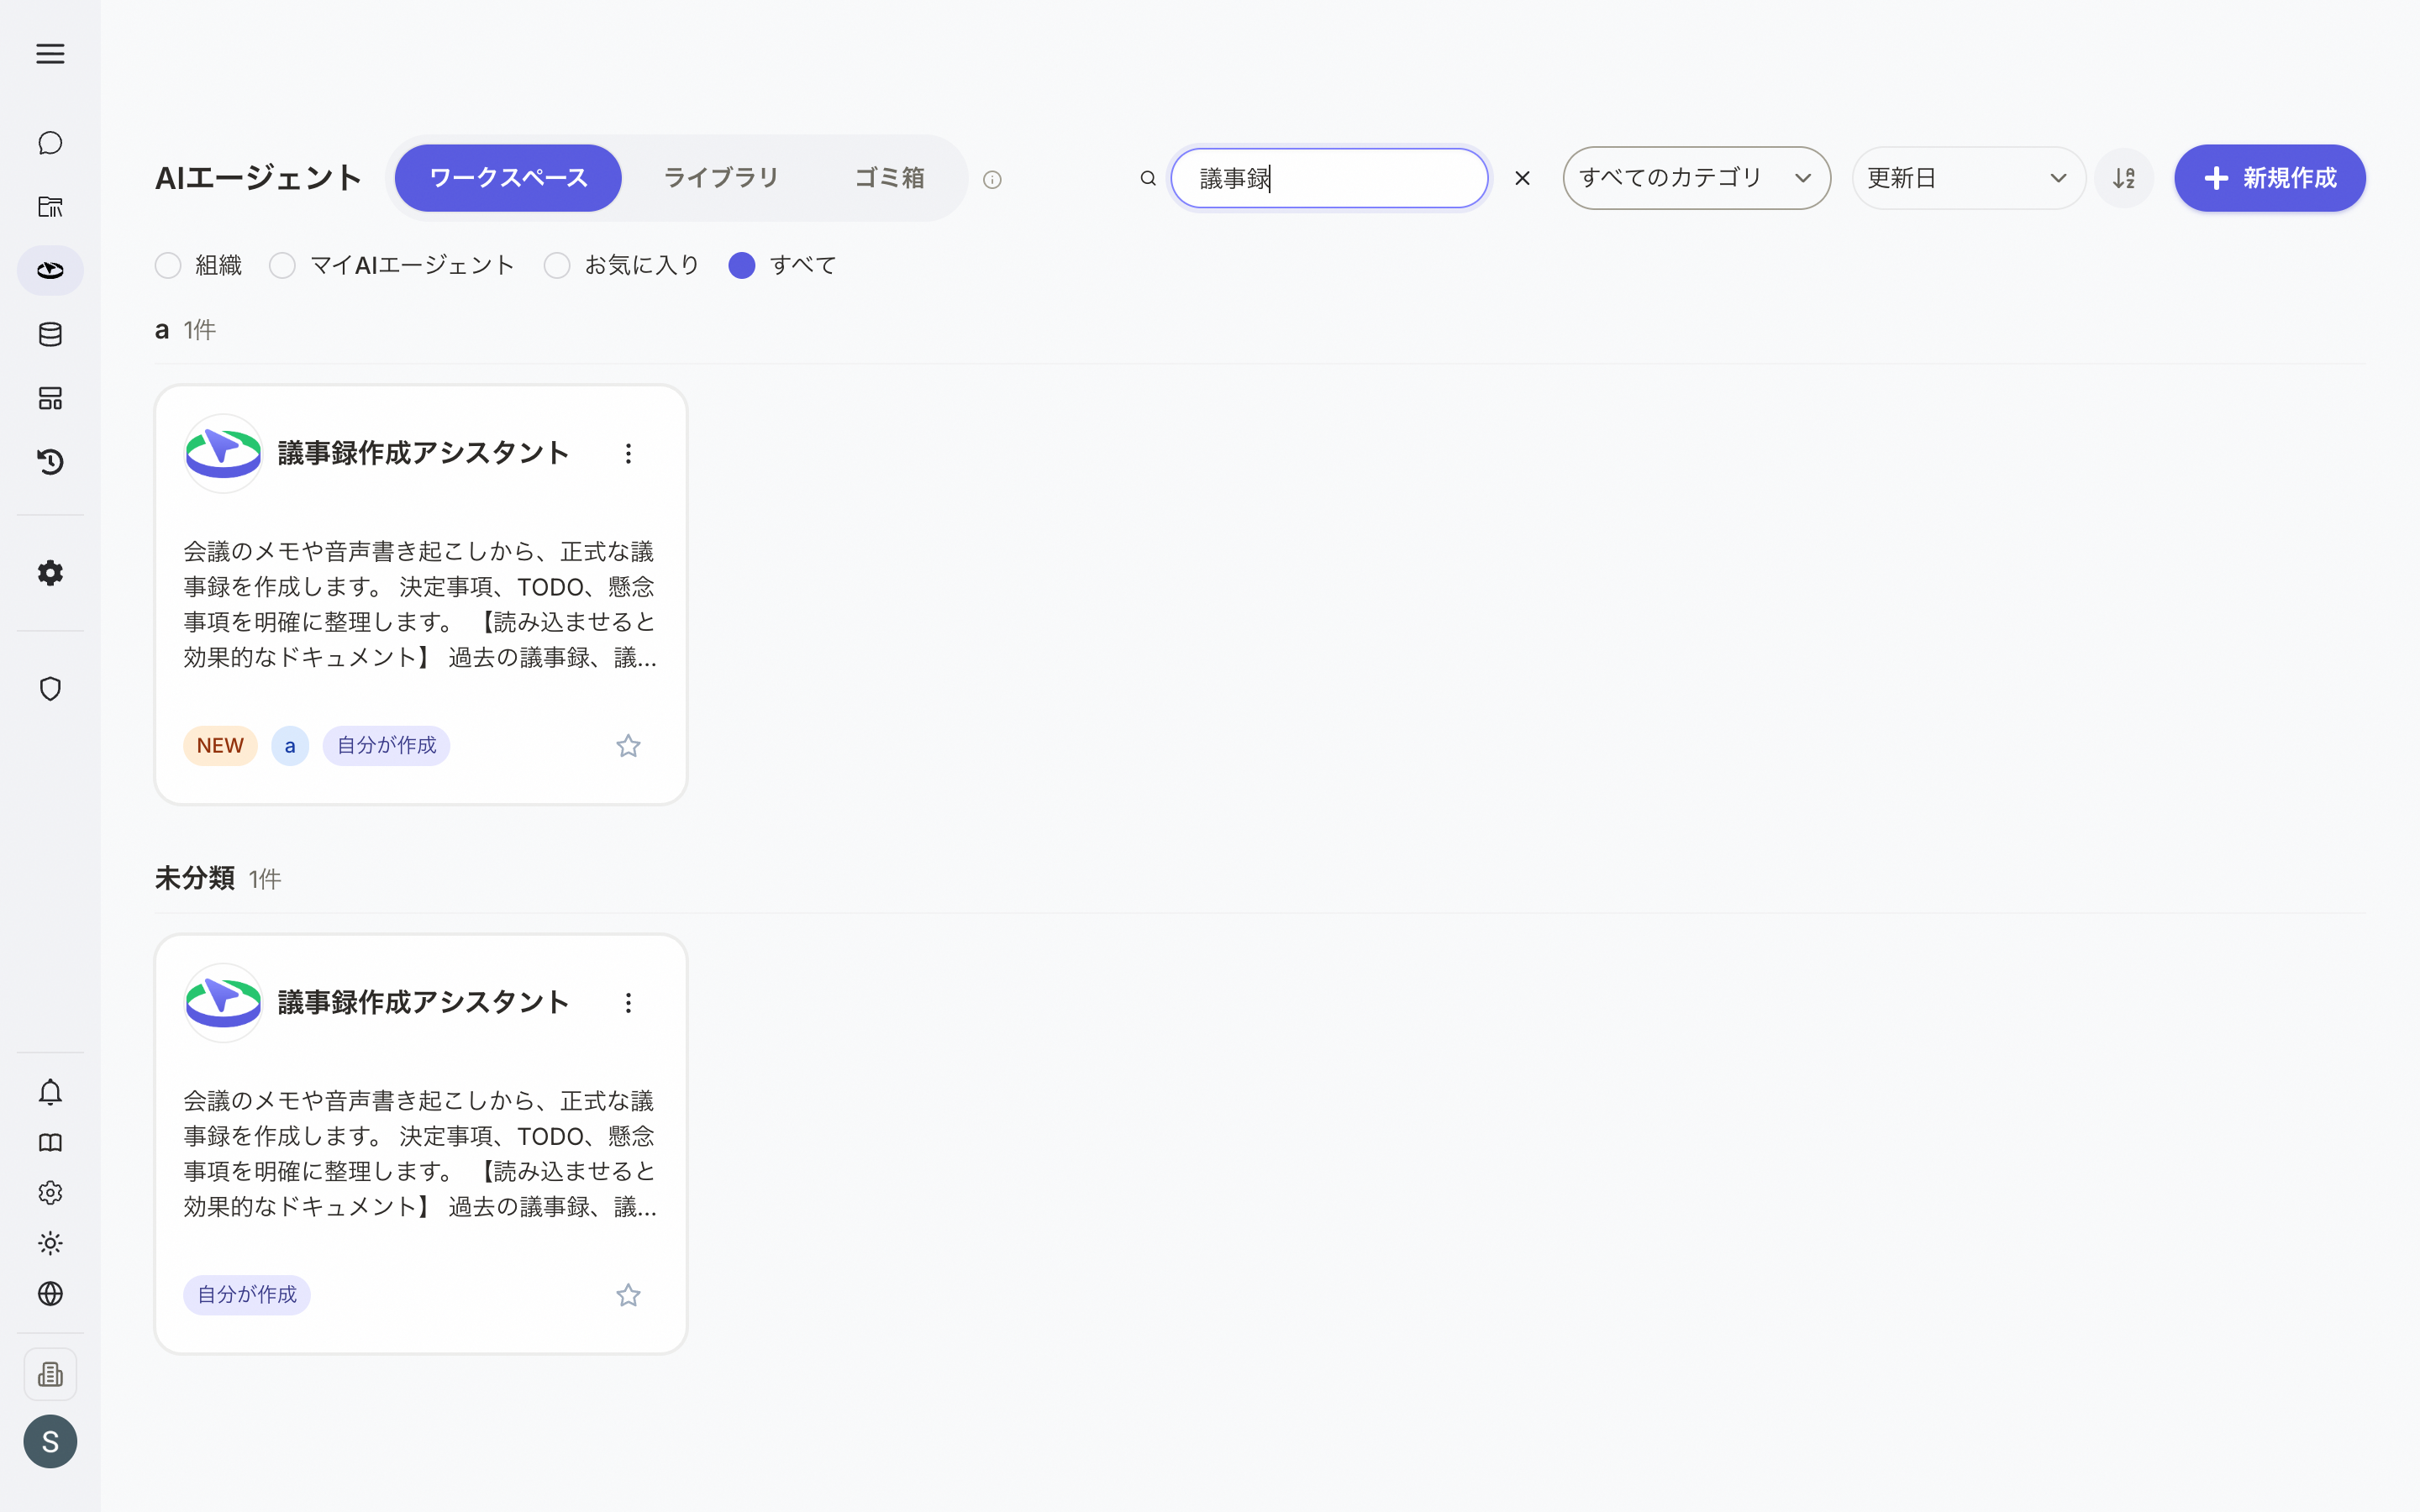
Task: Open the hamburger menu icon
Action: [50, 54]
